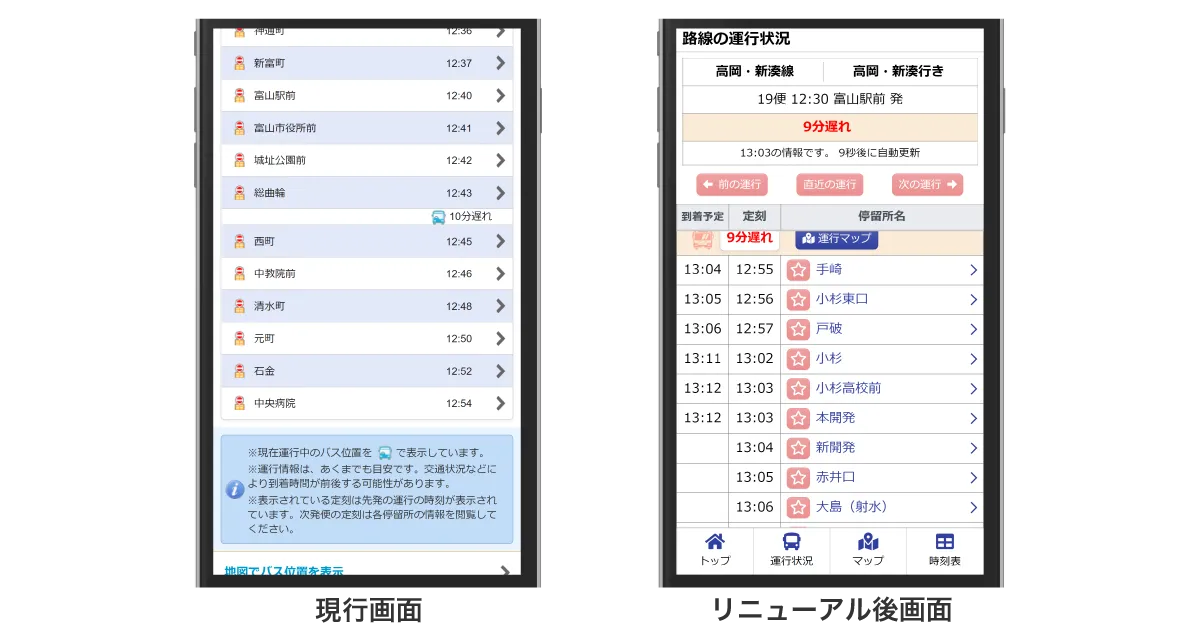Open the chevron arrow on 富山駅前 row
The height and width of the screenshot is (630, 1200).
tap(501, 95)
